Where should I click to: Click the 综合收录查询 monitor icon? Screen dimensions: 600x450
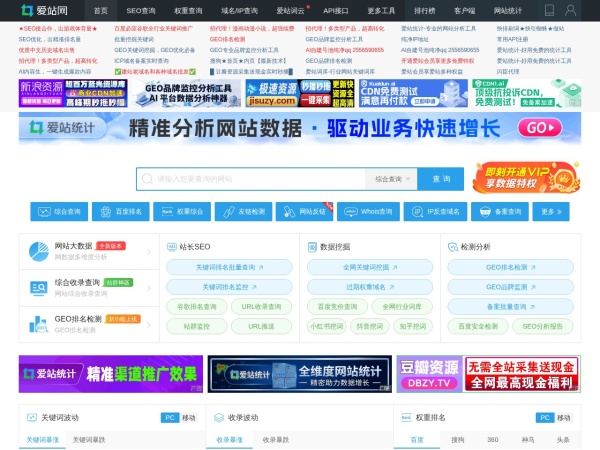pos(39,288)
